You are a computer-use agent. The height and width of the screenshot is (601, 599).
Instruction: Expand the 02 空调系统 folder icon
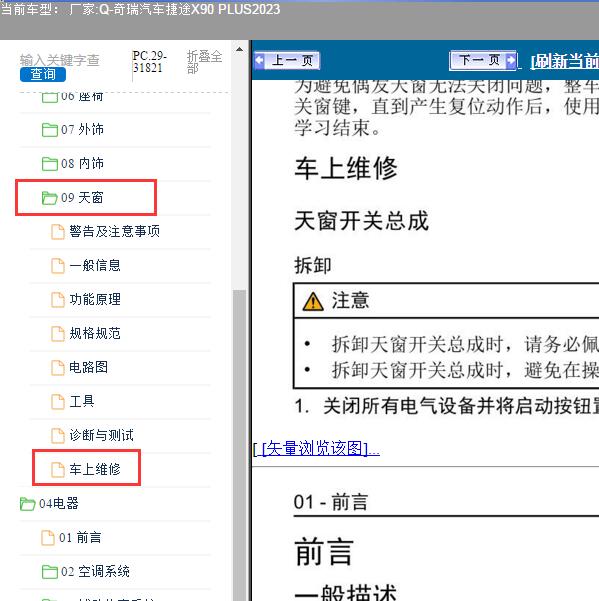click(x=49, y=572)
